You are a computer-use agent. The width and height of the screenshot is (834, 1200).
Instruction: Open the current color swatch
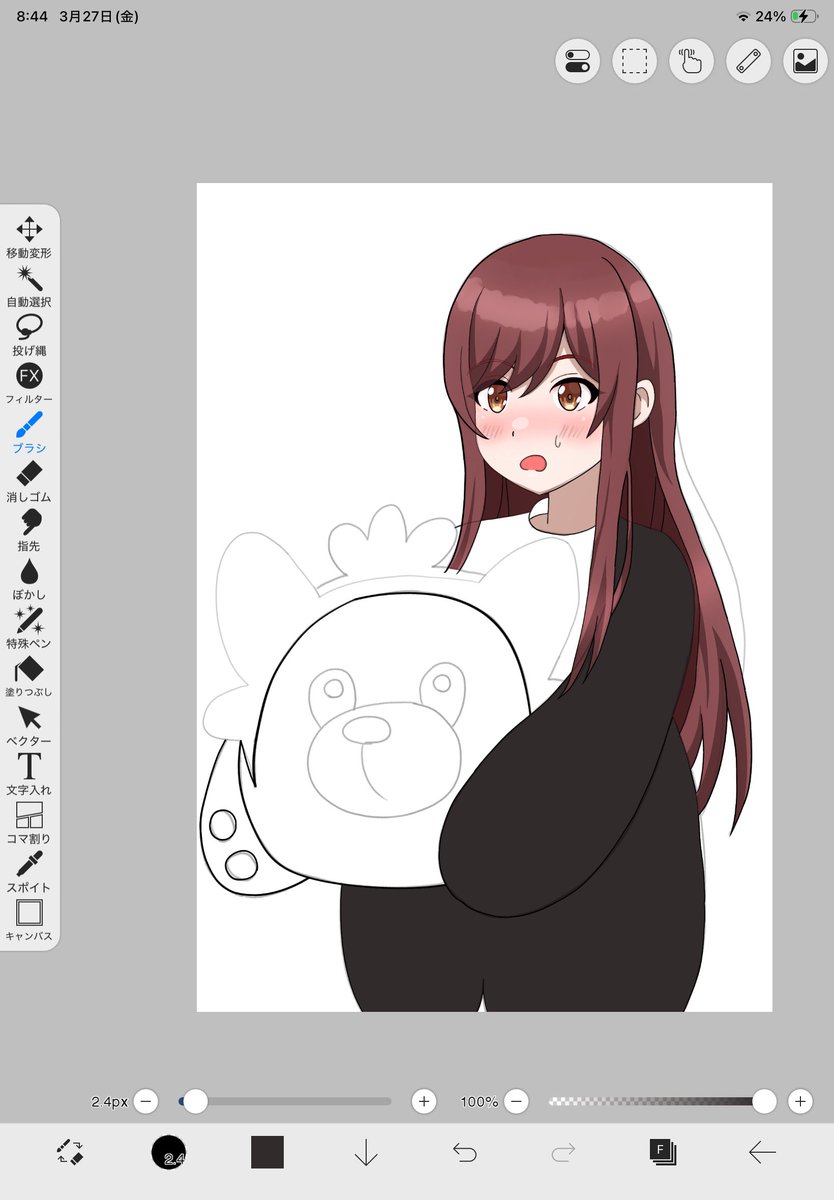pos(267,1152)
